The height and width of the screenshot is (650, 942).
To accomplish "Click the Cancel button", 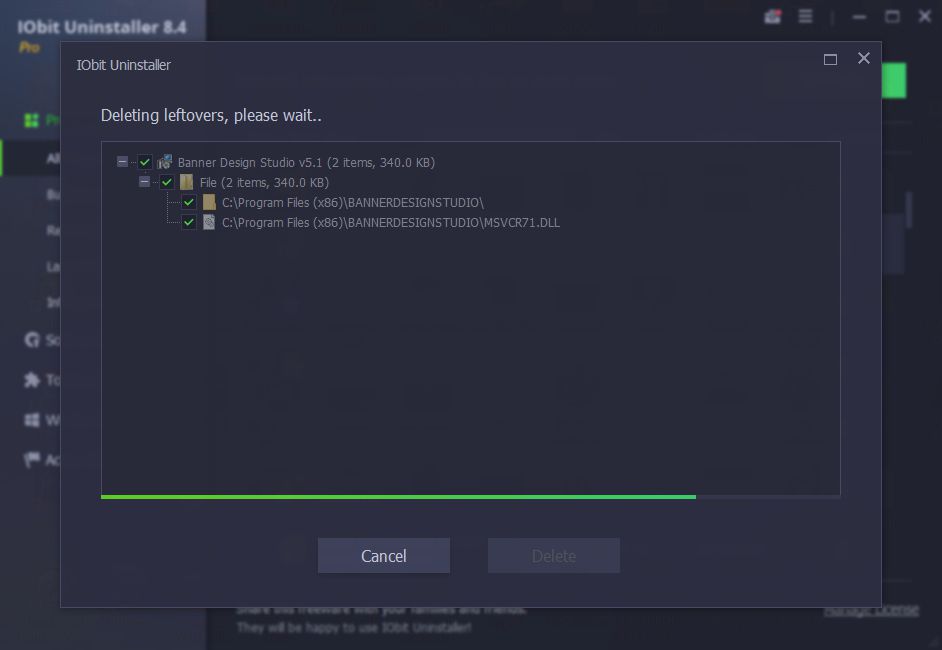I will [x=384, y=556].
